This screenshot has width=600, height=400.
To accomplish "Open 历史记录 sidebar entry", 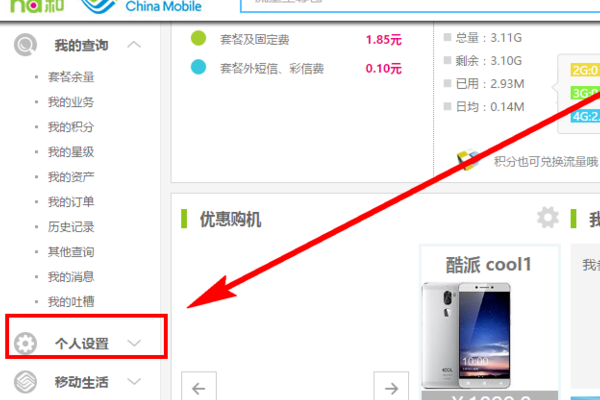I will click(x=71, y=227).
